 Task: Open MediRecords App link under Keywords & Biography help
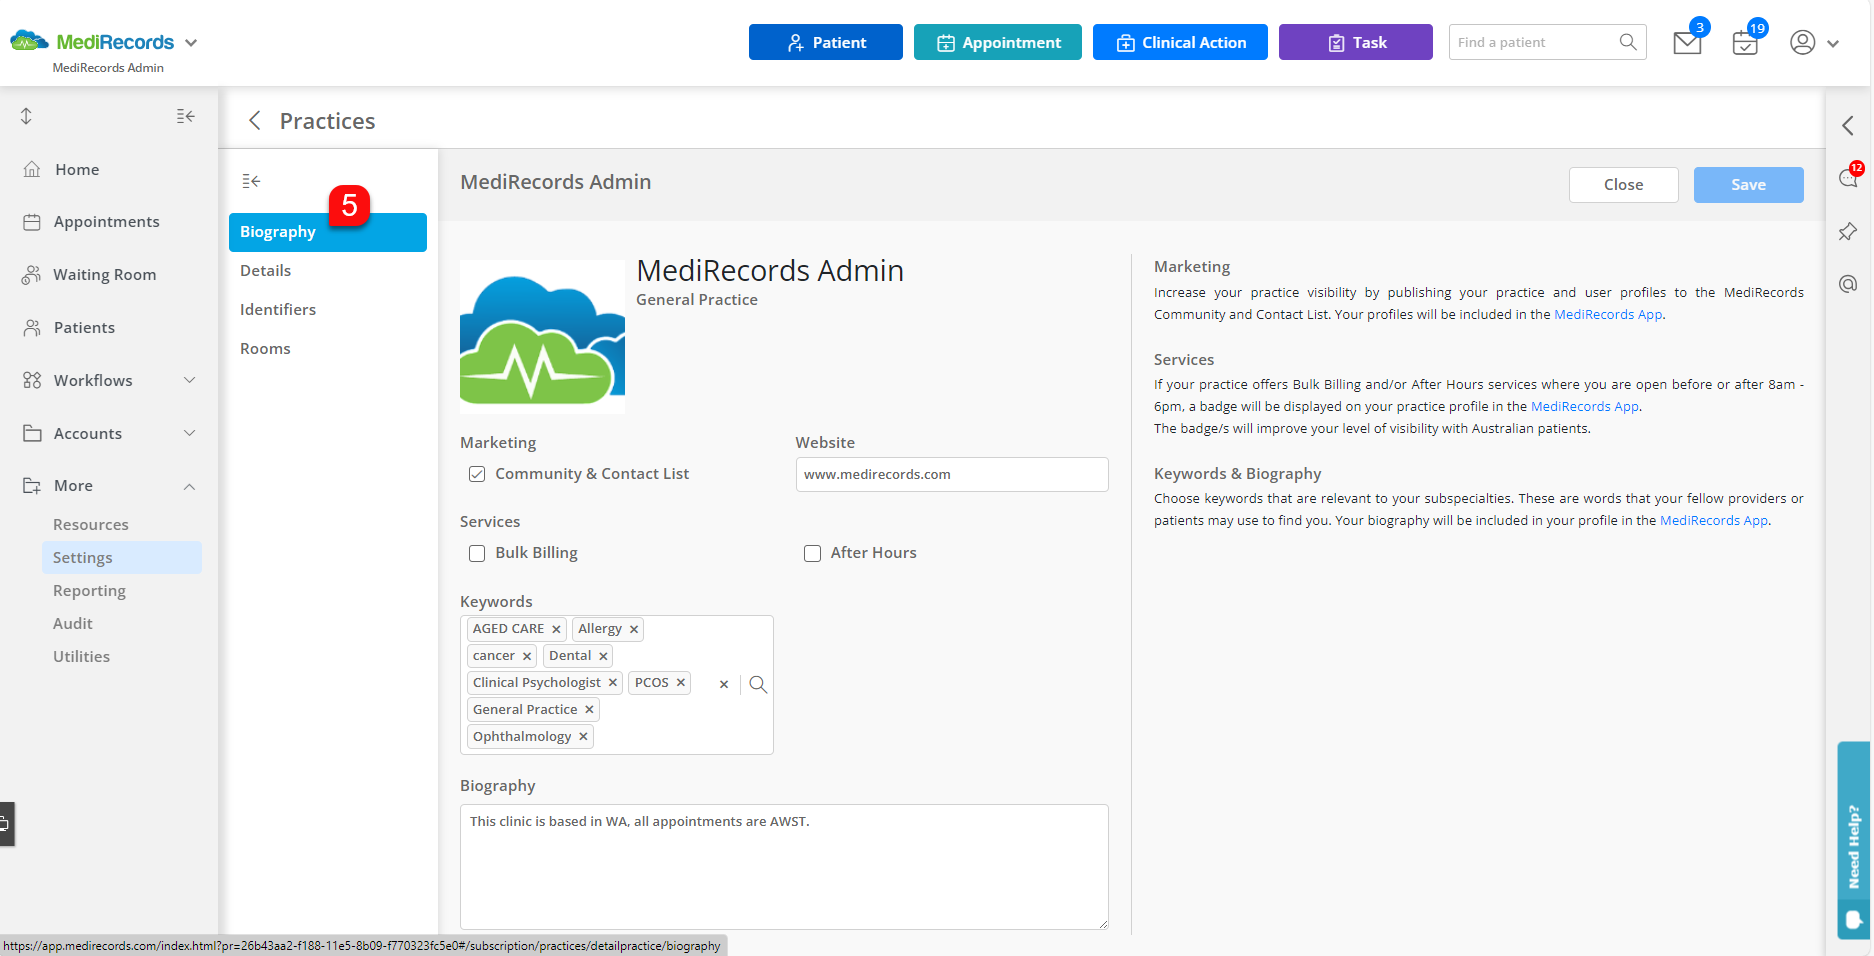1714,521
